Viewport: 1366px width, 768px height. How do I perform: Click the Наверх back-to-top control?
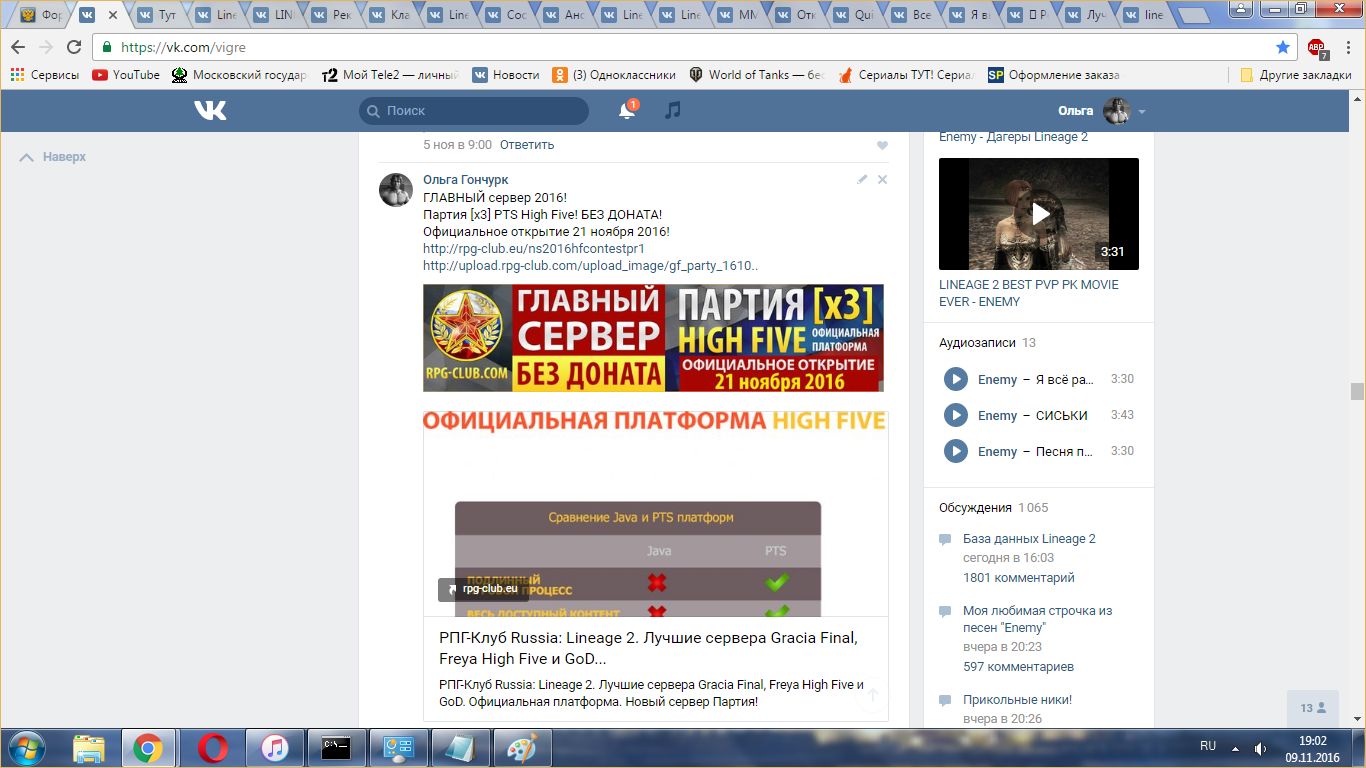click(54, 157)
